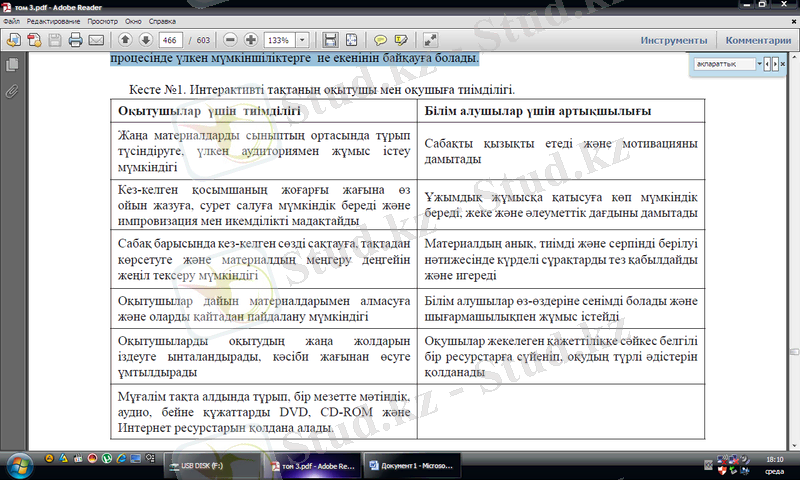Switch to Документ 1 Microsoft Word taskbar button
This screenshot has height=480, width=800.
coord(410,466)
